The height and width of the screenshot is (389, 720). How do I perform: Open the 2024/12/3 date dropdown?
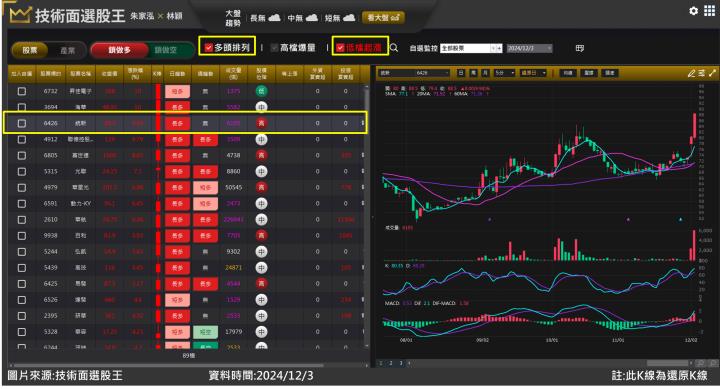pyautogui.click(x=529, y=48)
